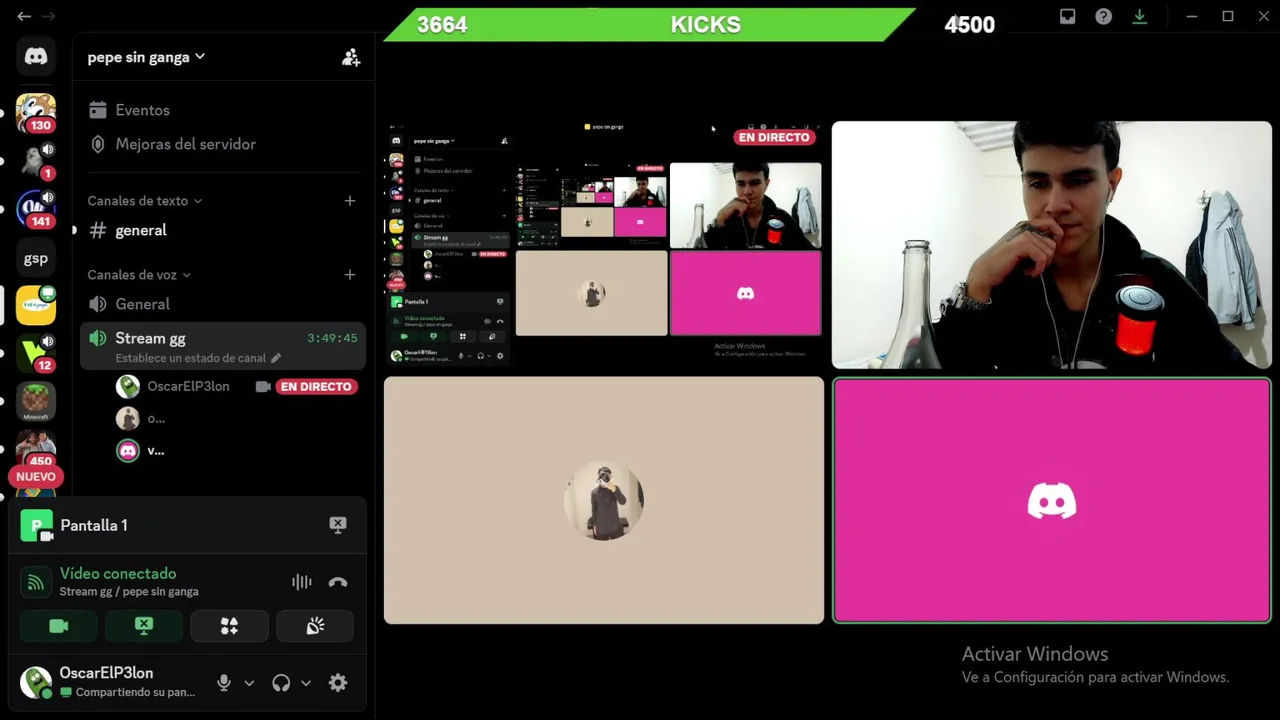Toggle noise suppression icon
Viewport: 1280px width, 720px height.
click(301, 582)
